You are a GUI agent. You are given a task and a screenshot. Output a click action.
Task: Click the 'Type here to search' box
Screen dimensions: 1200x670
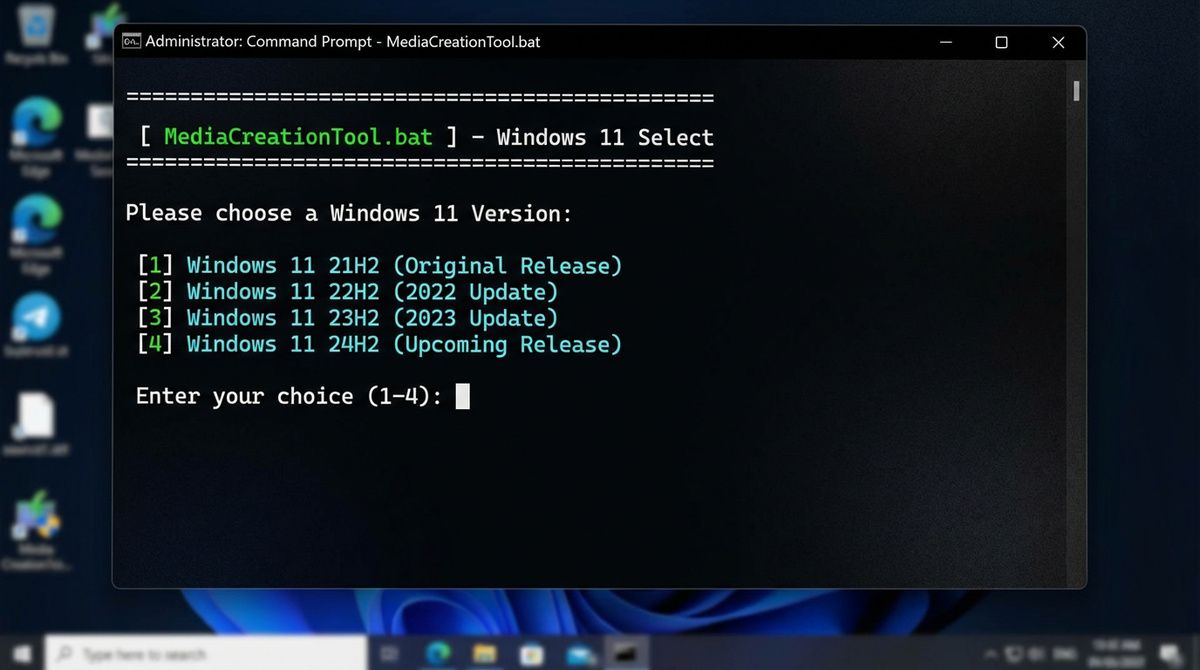(x=205, y=654)
